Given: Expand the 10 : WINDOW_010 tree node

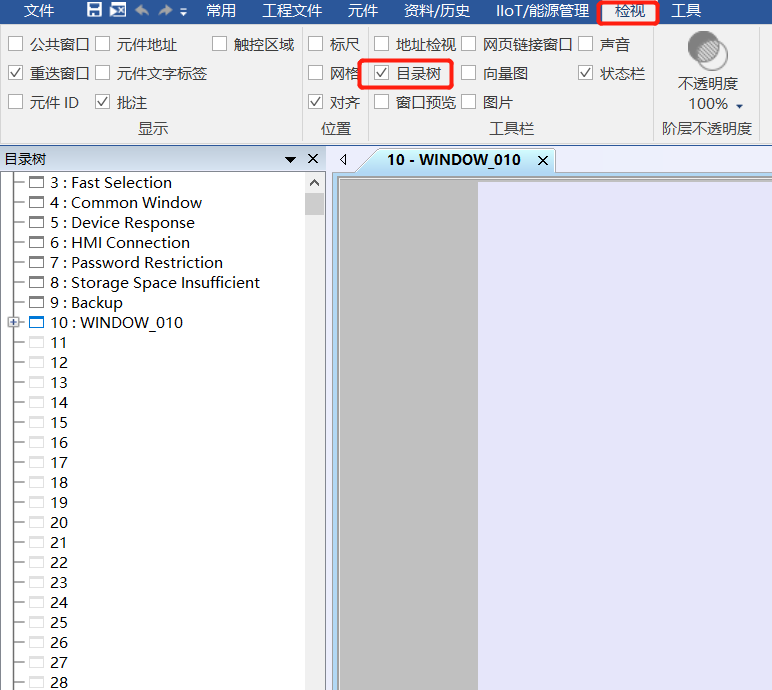Looking at the screenshot, I should point(13,323).
